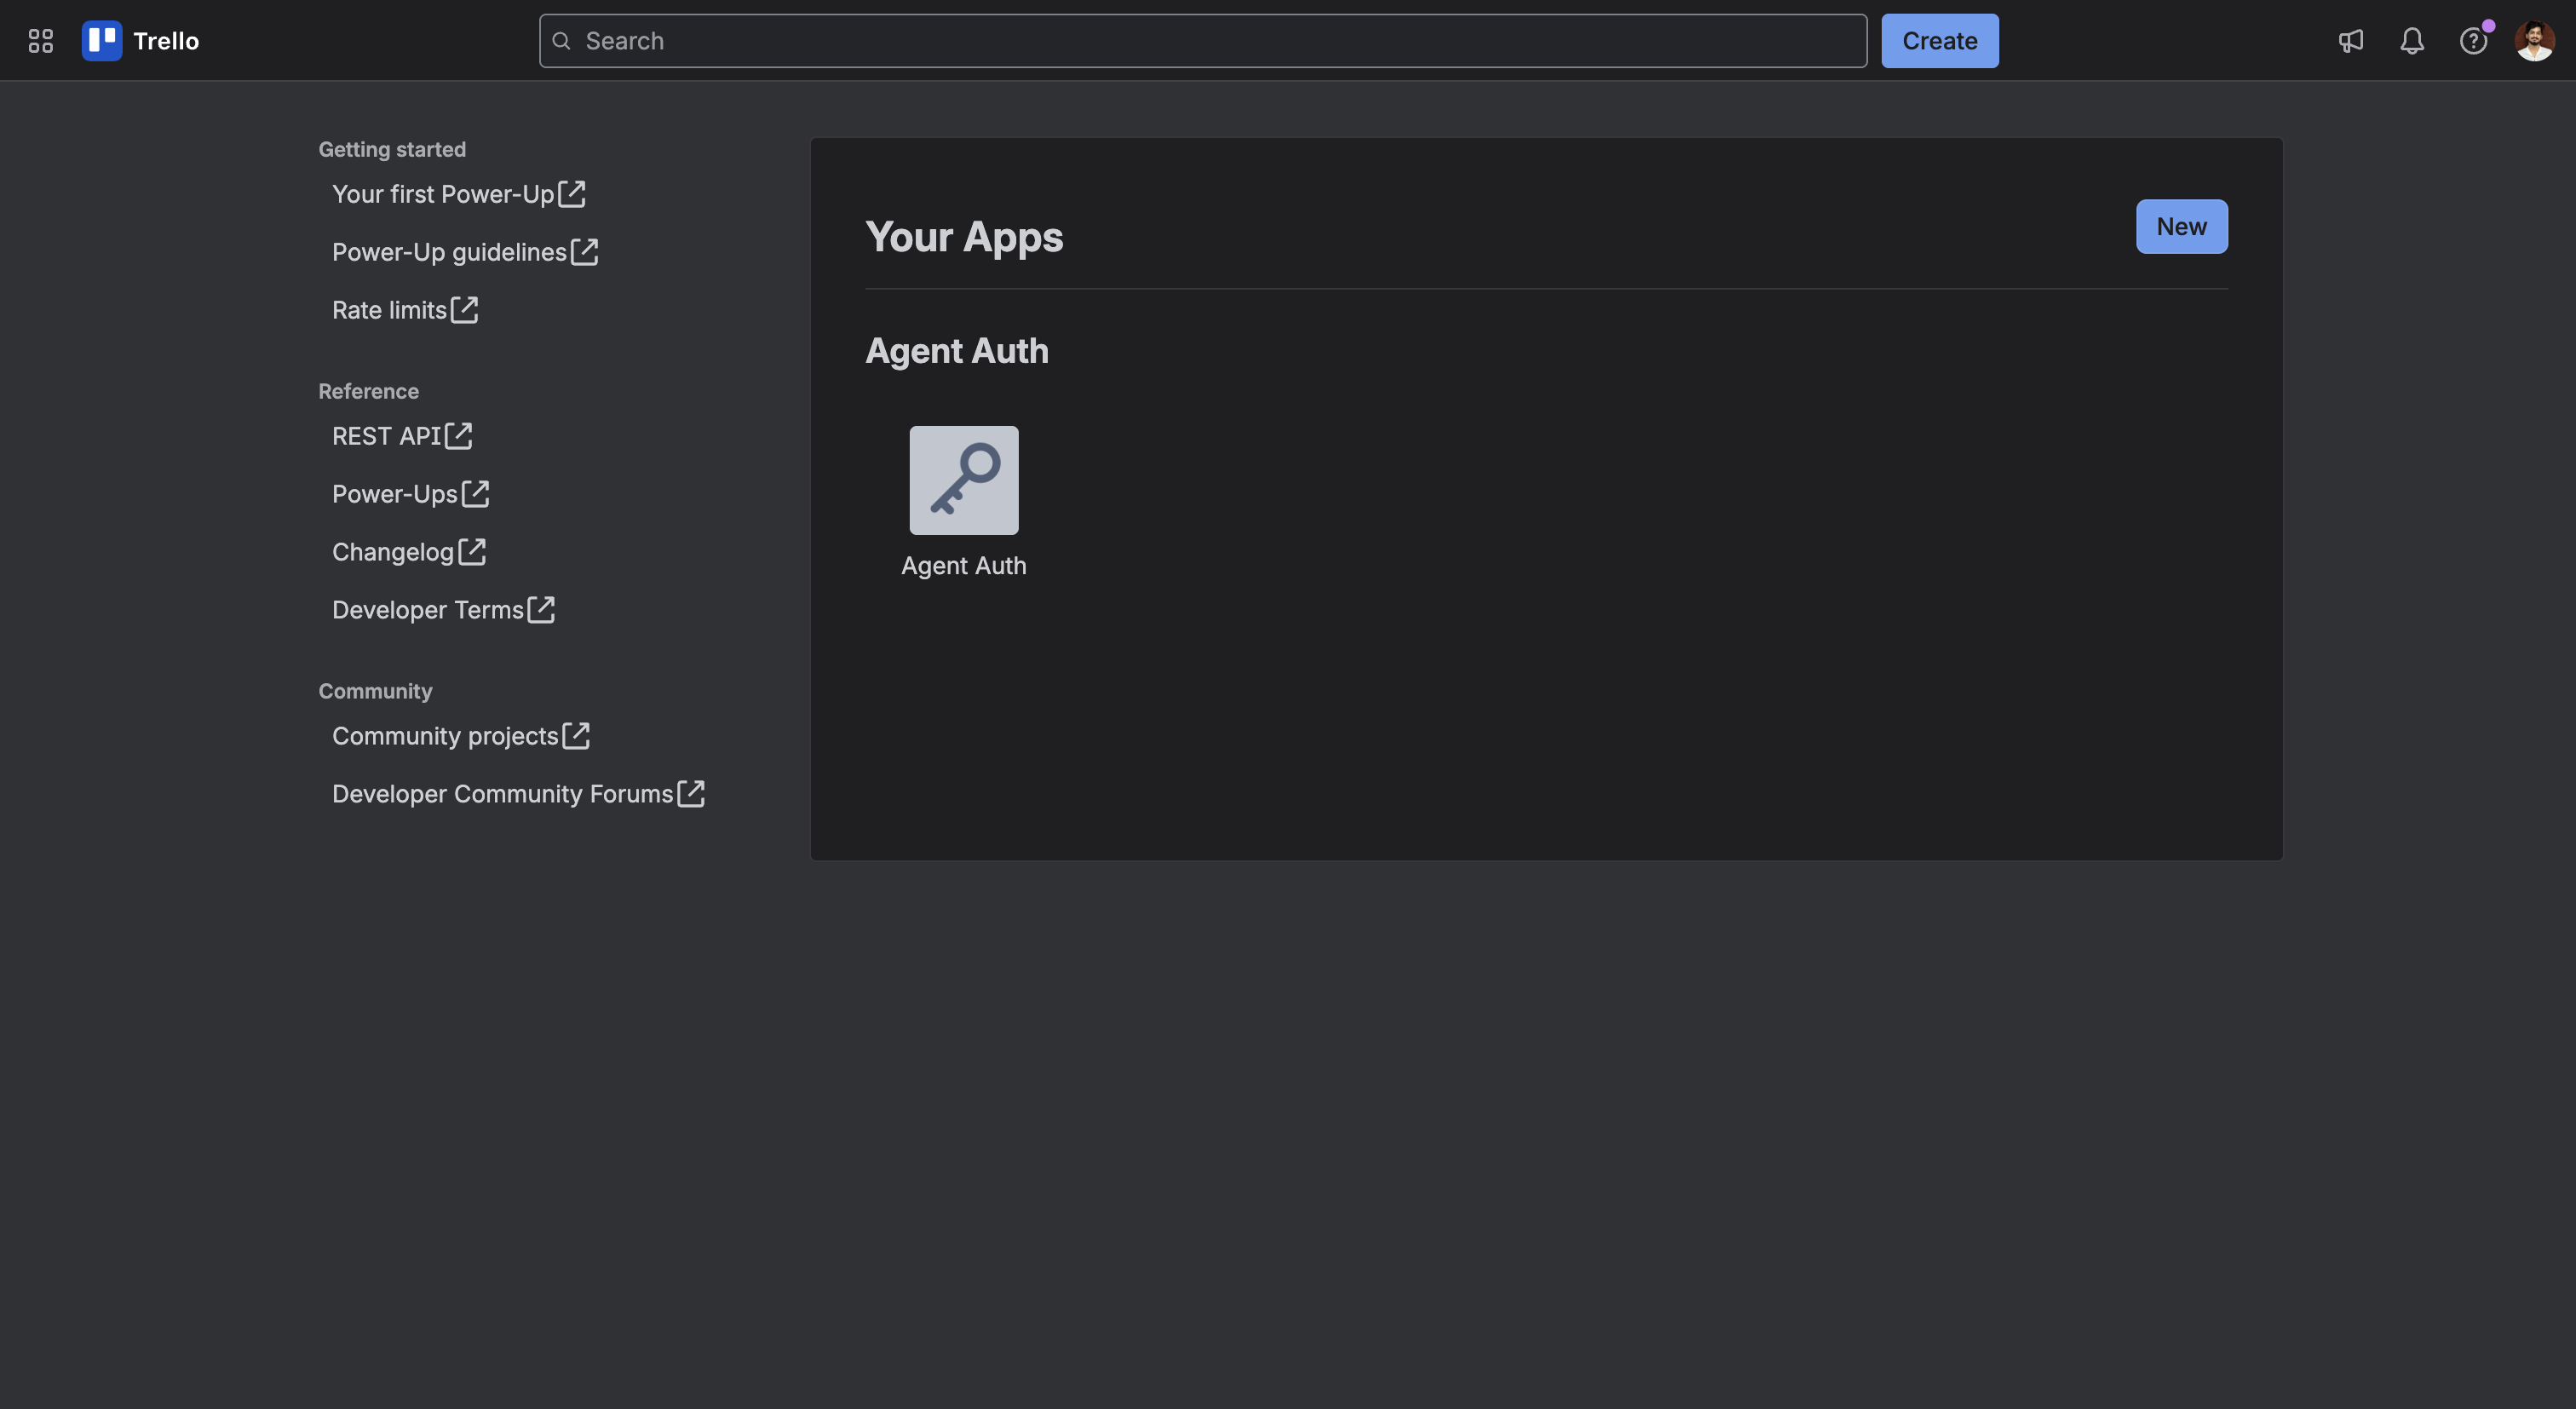The width and height of the screenshot is (2576, 1409).
Task: Click external icon beside Community projects
Action: pos(576,736)
